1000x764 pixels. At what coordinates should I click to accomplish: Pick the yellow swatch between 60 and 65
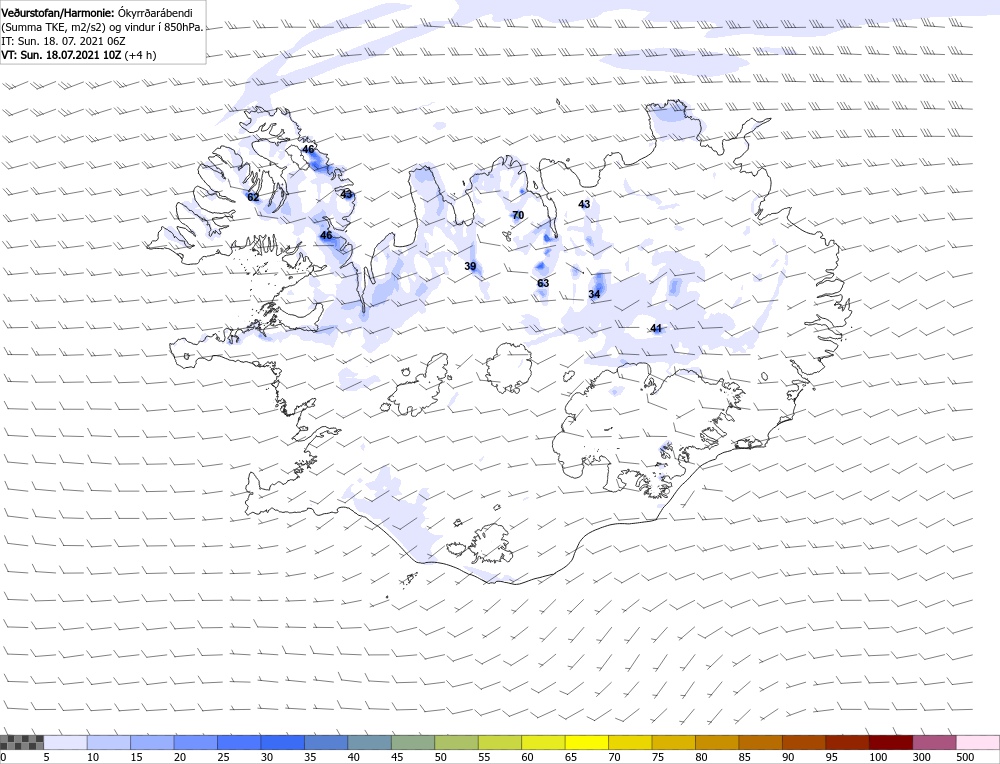pos(543,742)
